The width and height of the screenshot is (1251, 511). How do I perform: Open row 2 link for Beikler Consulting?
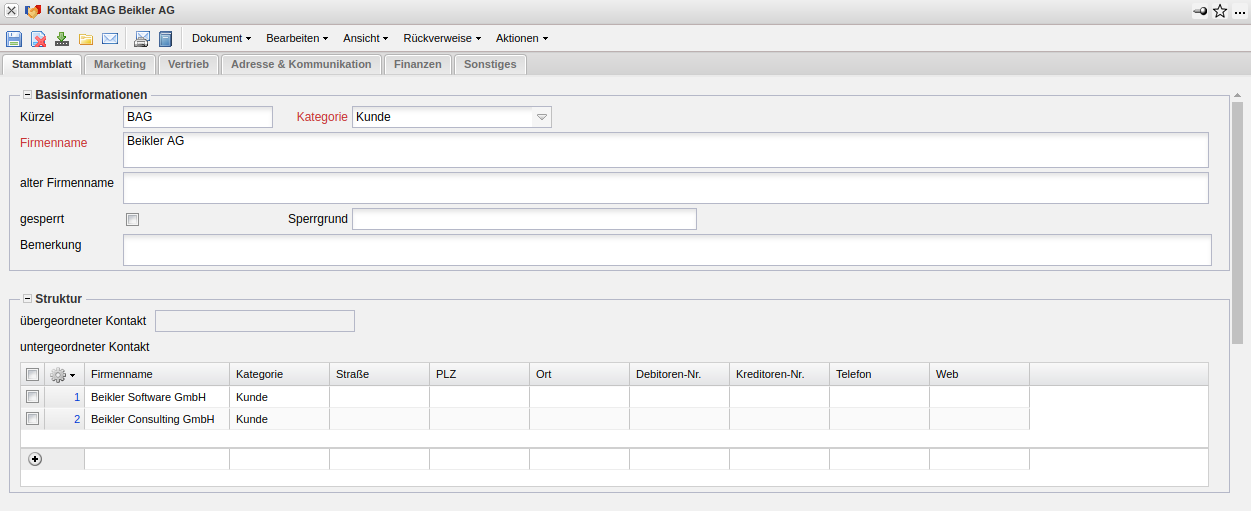[77, 419]
